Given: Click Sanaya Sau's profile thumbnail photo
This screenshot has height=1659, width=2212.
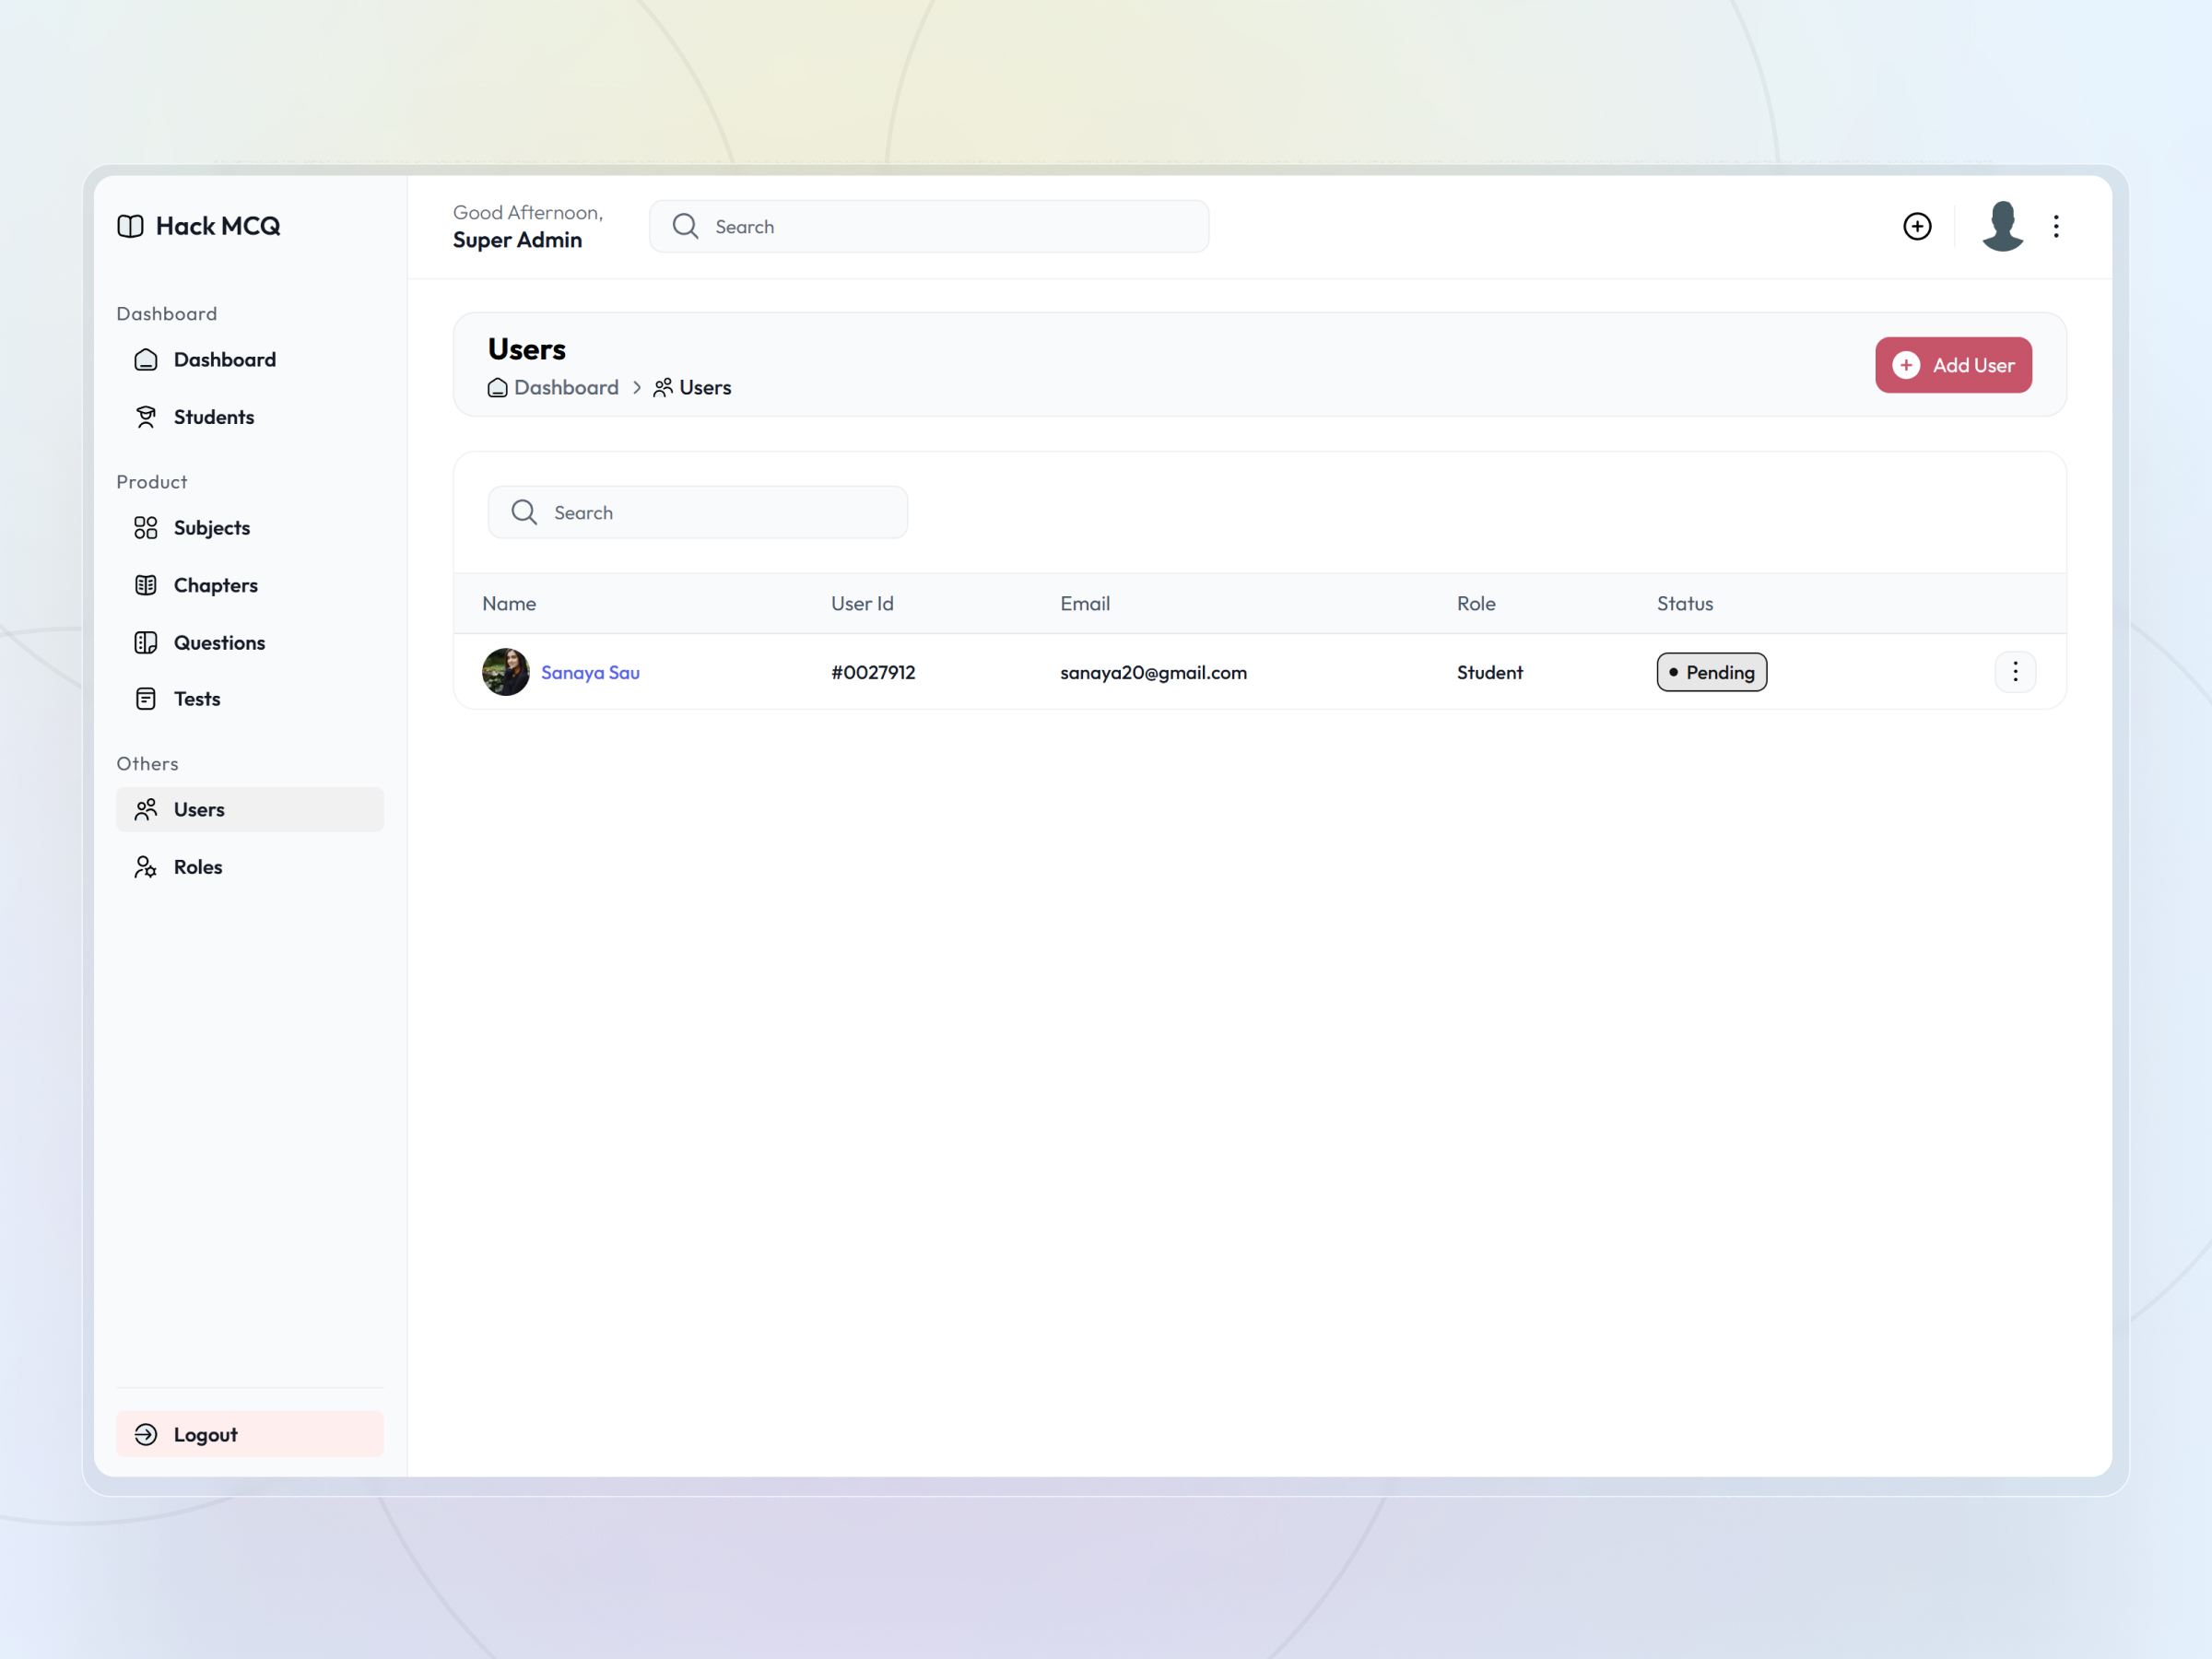Looking at the screenshot, I should tap(506, 671).
